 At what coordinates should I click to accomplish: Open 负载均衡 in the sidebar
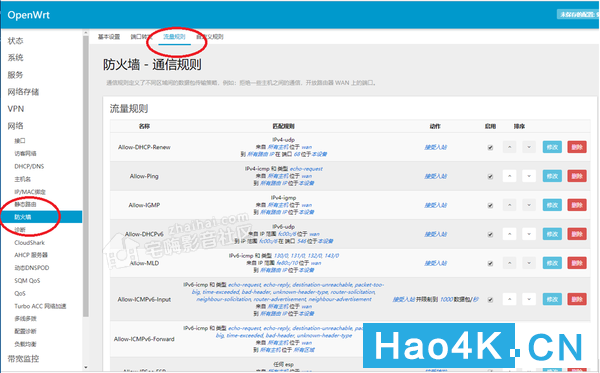25,344
